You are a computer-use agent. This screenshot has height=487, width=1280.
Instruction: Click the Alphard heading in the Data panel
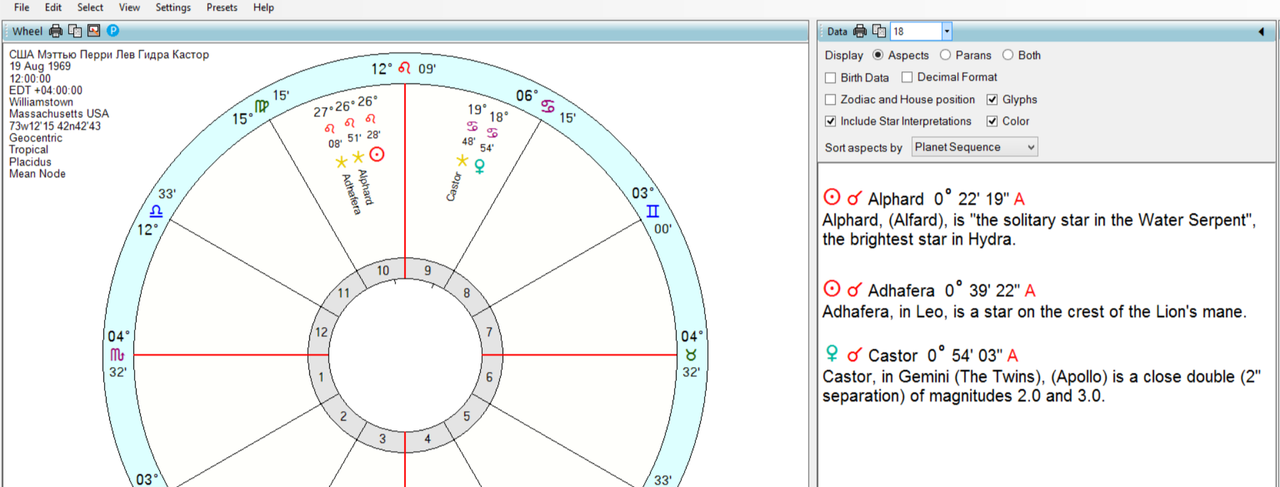[x=895, y=199]
